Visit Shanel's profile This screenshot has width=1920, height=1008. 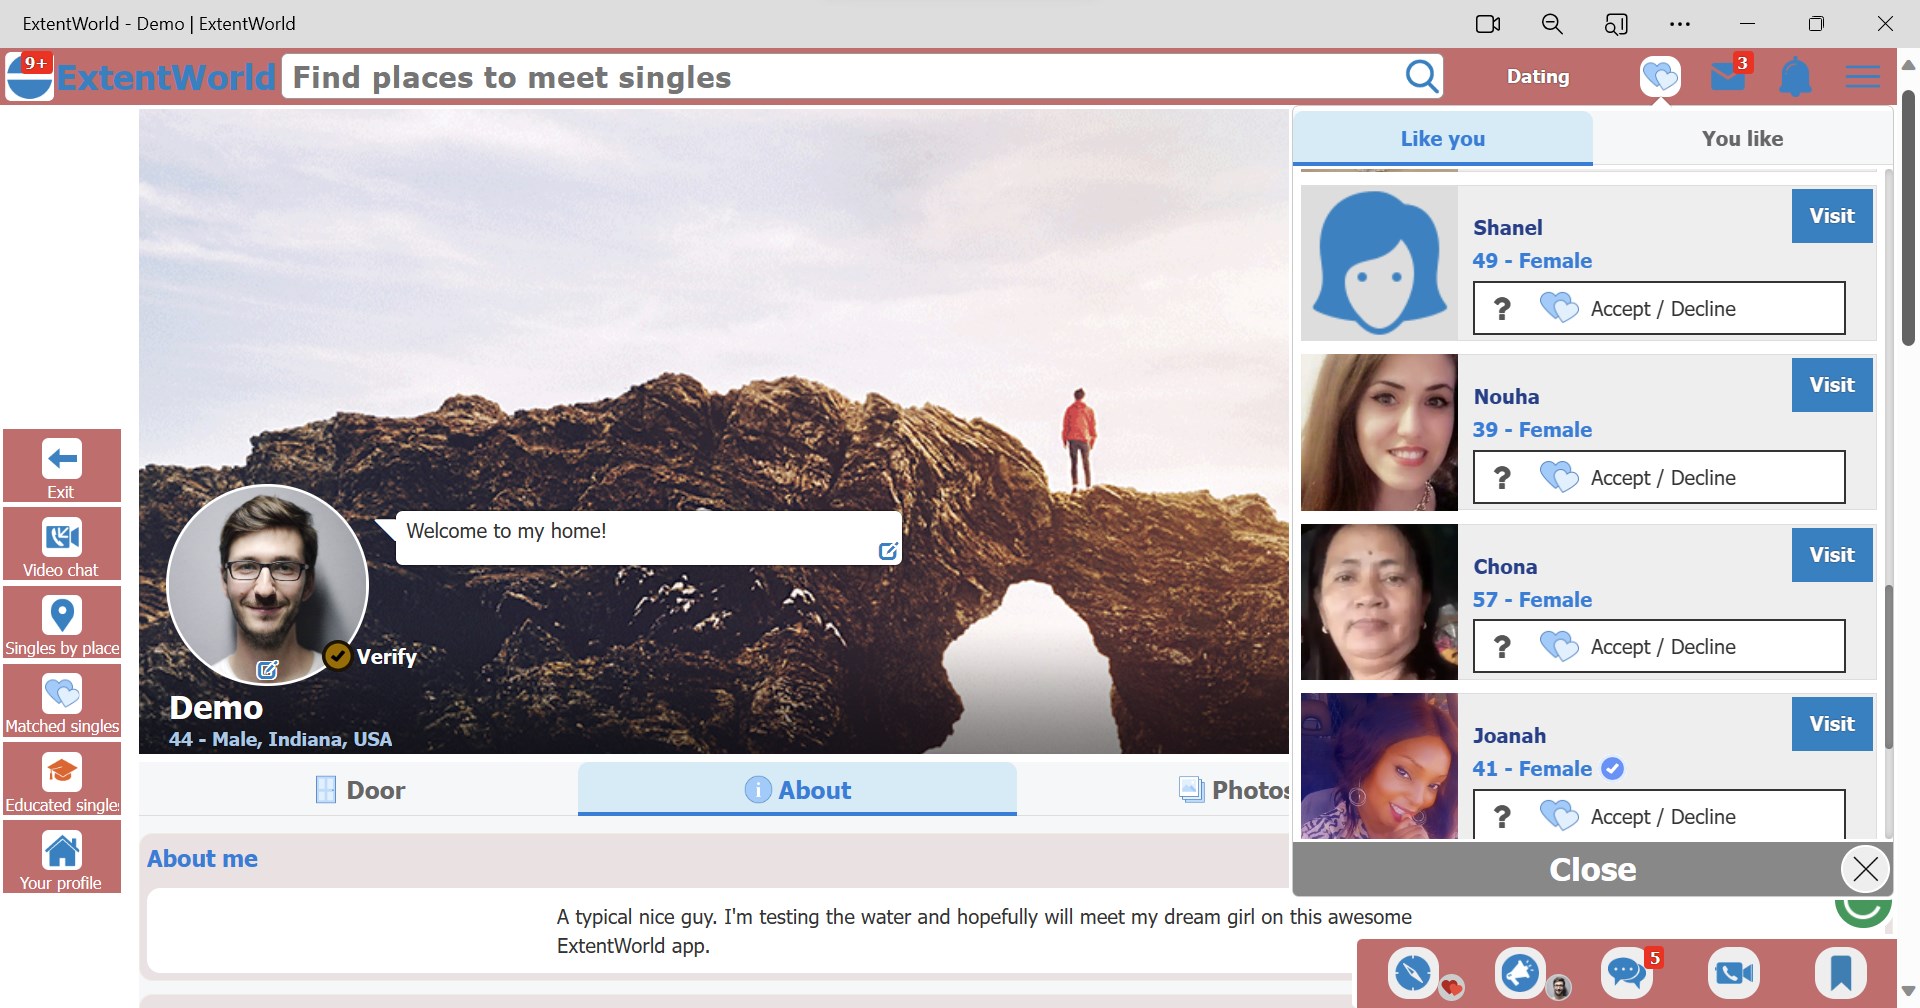click(x=1831, y=215)
